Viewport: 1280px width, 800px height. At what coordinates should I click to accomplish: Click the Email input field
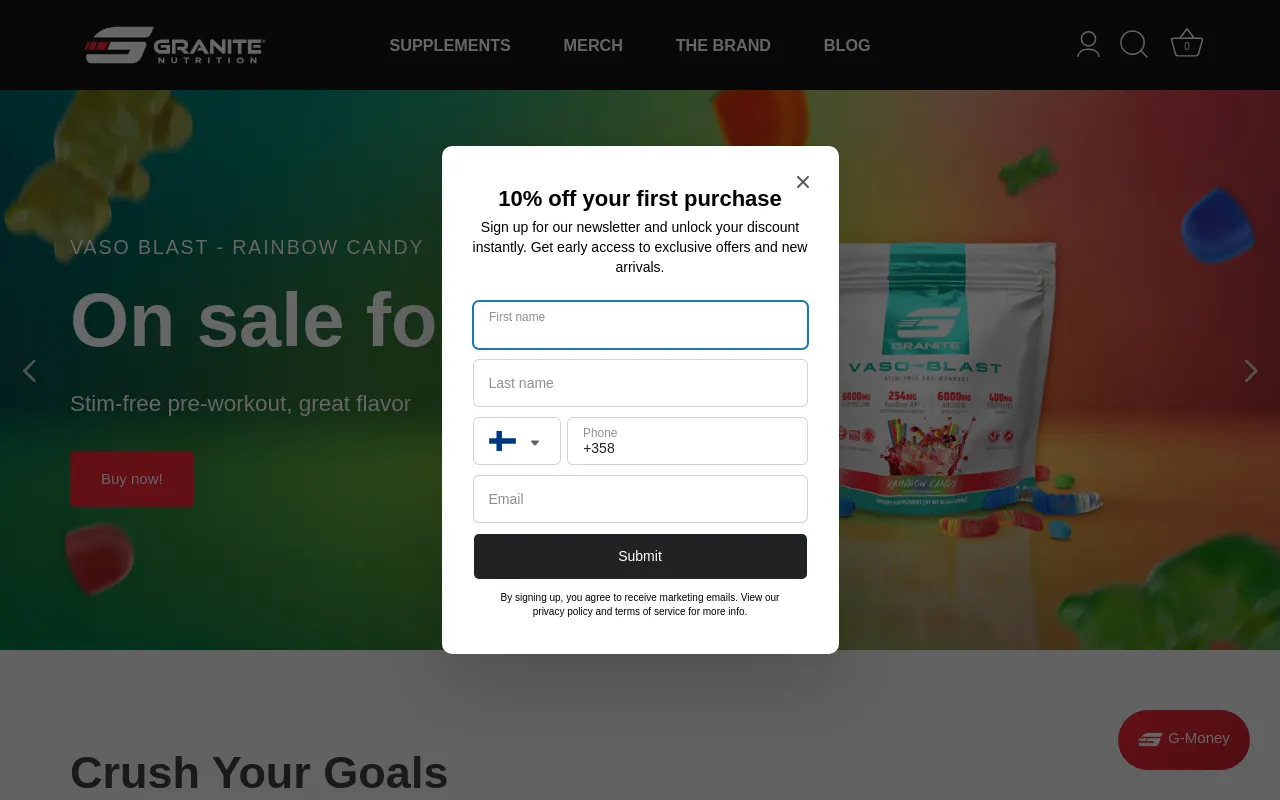click(640, 499)
